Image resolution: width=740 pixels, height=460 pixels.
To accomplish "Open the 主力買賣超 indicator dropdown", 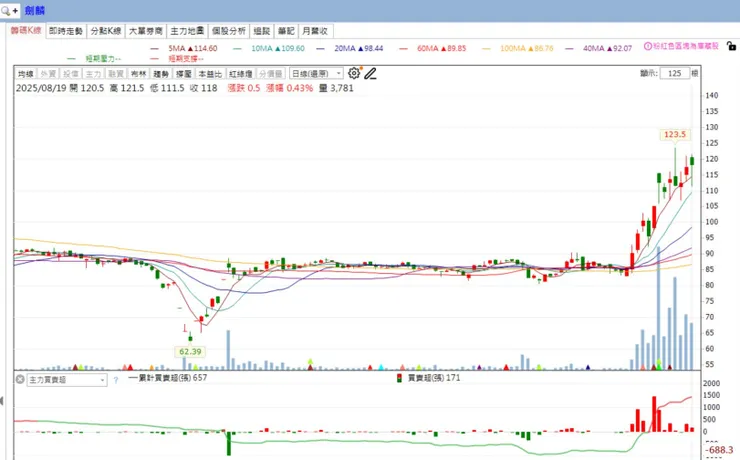I will 67,380.
